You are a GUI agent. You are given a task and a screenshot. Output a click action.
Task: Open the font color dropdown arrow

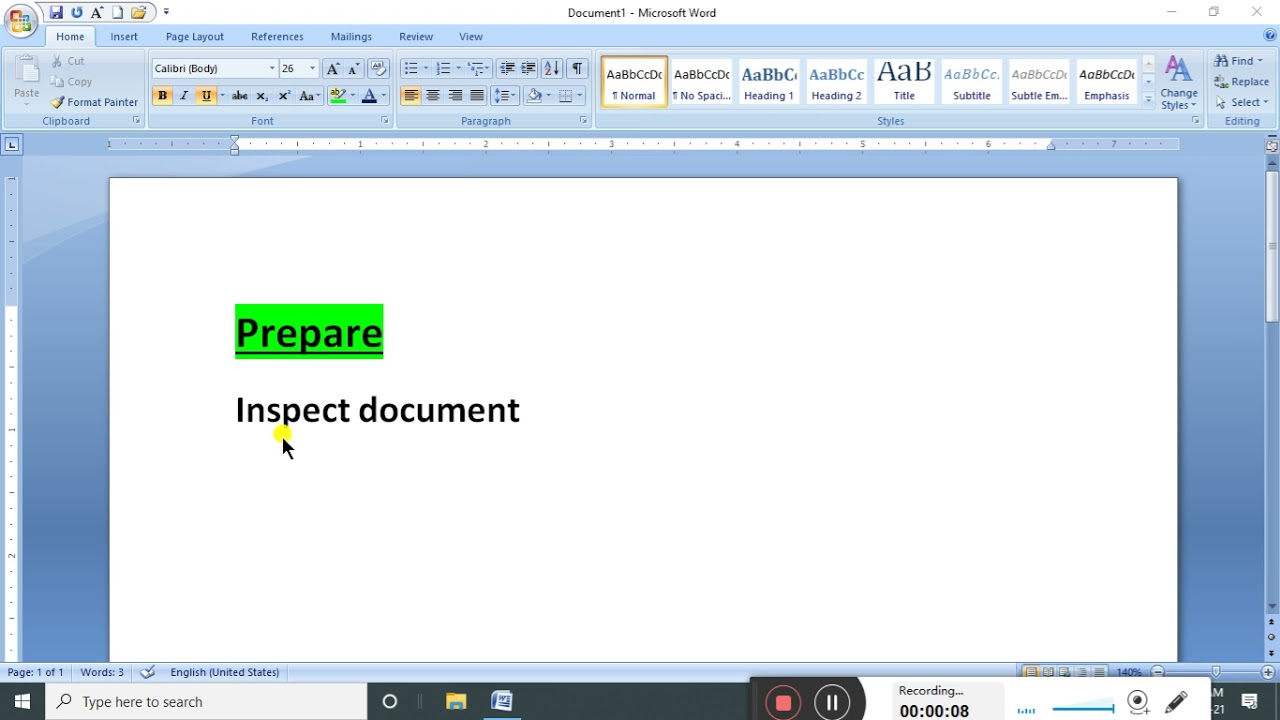tap(384, 96)
